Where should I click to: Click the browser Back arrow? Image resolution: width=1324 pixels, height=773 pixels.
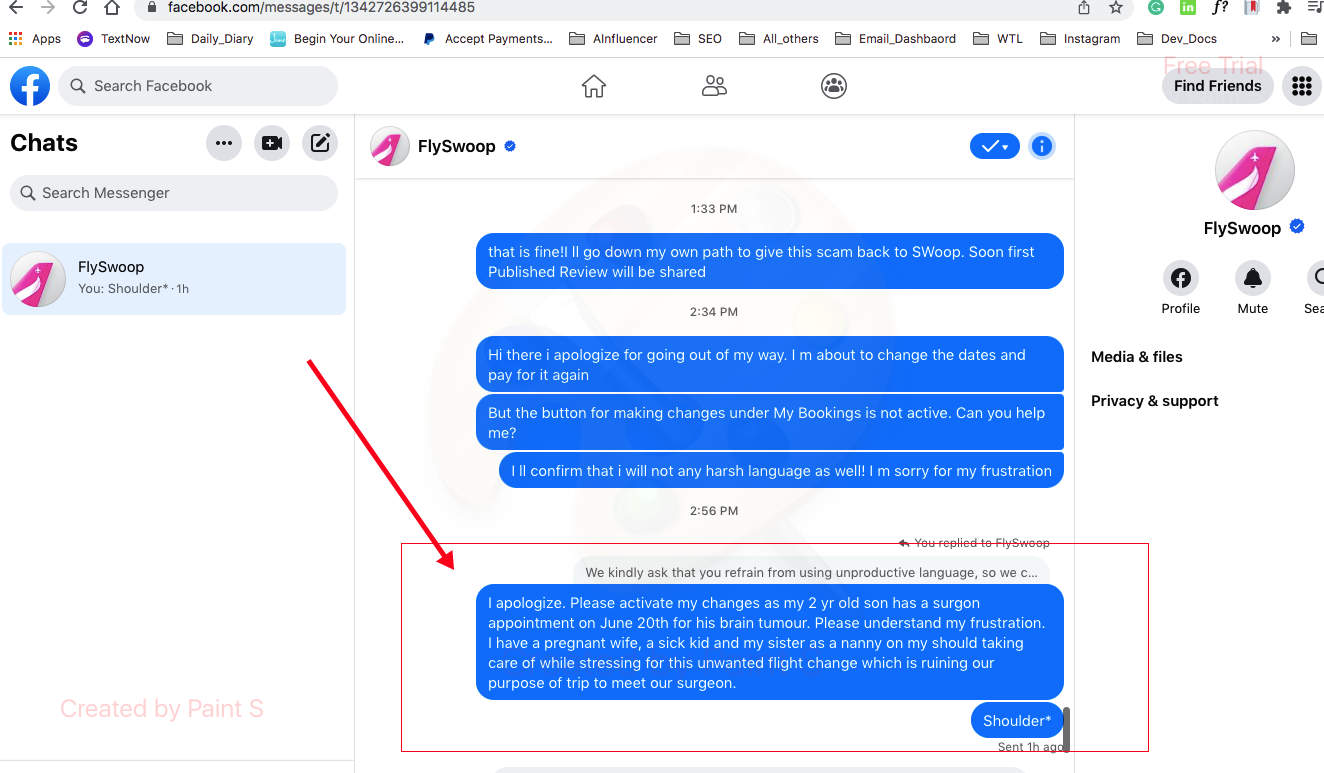tap(16, 8)
